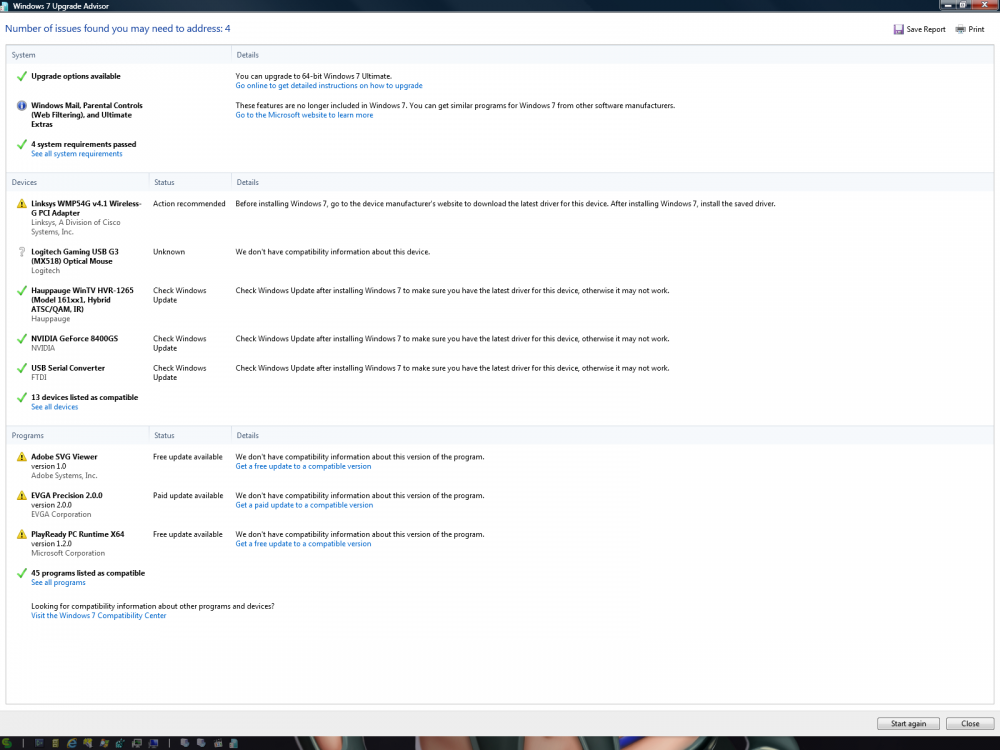Viewport: 1000px width, 750px height.
Task: Open the See all devices link
Action: point(54,407)
